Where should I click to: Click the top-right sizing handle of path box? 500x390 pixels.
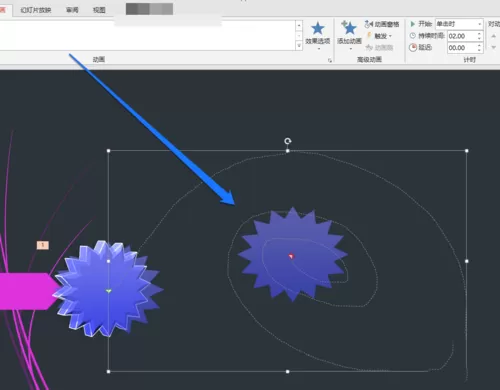coord(467,151)
